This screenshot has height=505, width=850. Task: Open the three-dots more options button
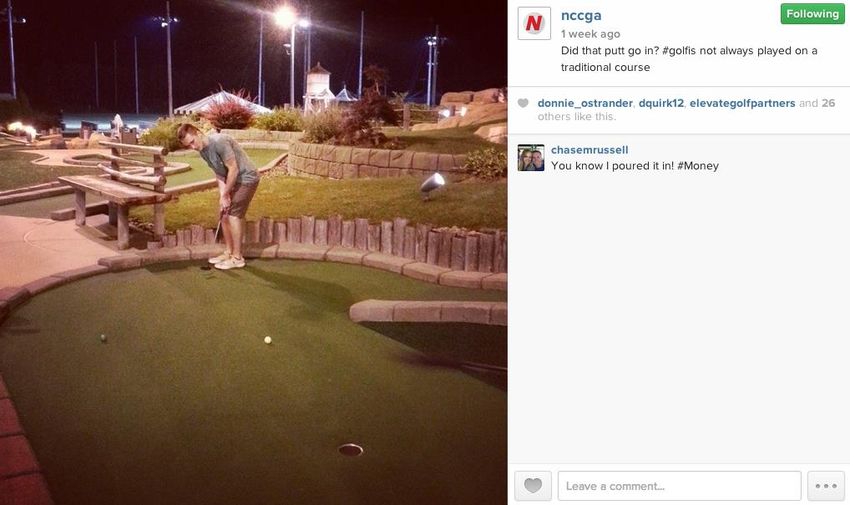pyautogui.click(x=826, y=485)
